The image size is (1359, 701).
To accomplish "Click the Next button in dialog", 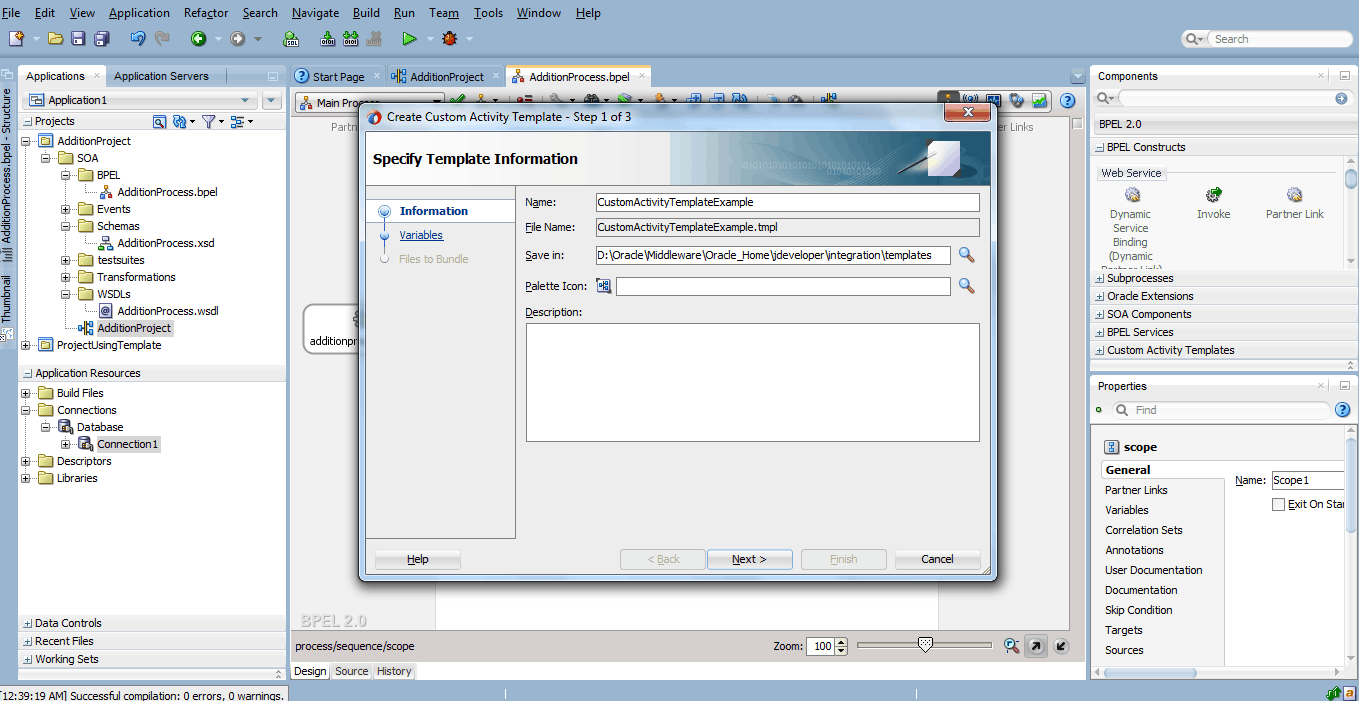I will (x=750, y=559).
